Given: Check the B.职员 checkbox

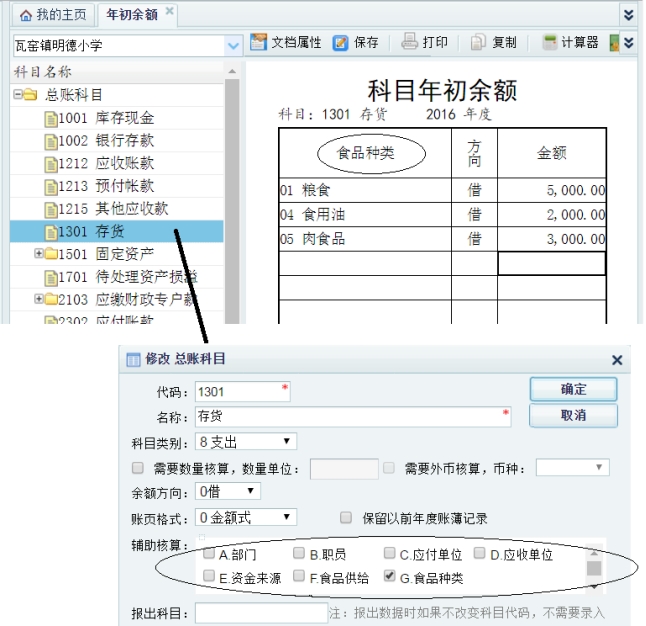Looking at the screenshot, I should pyautogui.click(x=299, y=553).
